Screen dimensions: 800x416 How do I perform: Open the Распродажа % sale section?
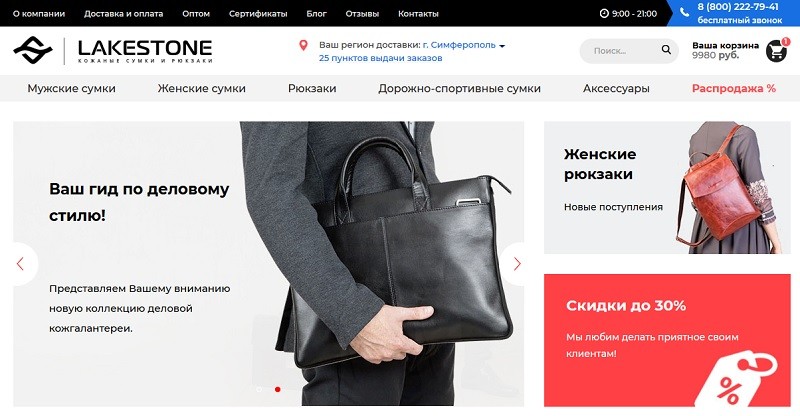[734, 88]
